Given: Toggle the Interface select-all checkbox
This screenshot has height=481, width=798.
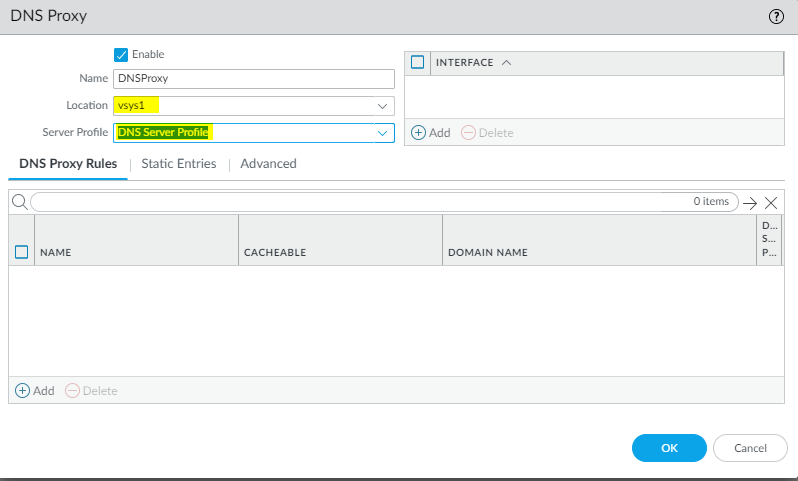Looking at the screenshot, I should 418,62.
